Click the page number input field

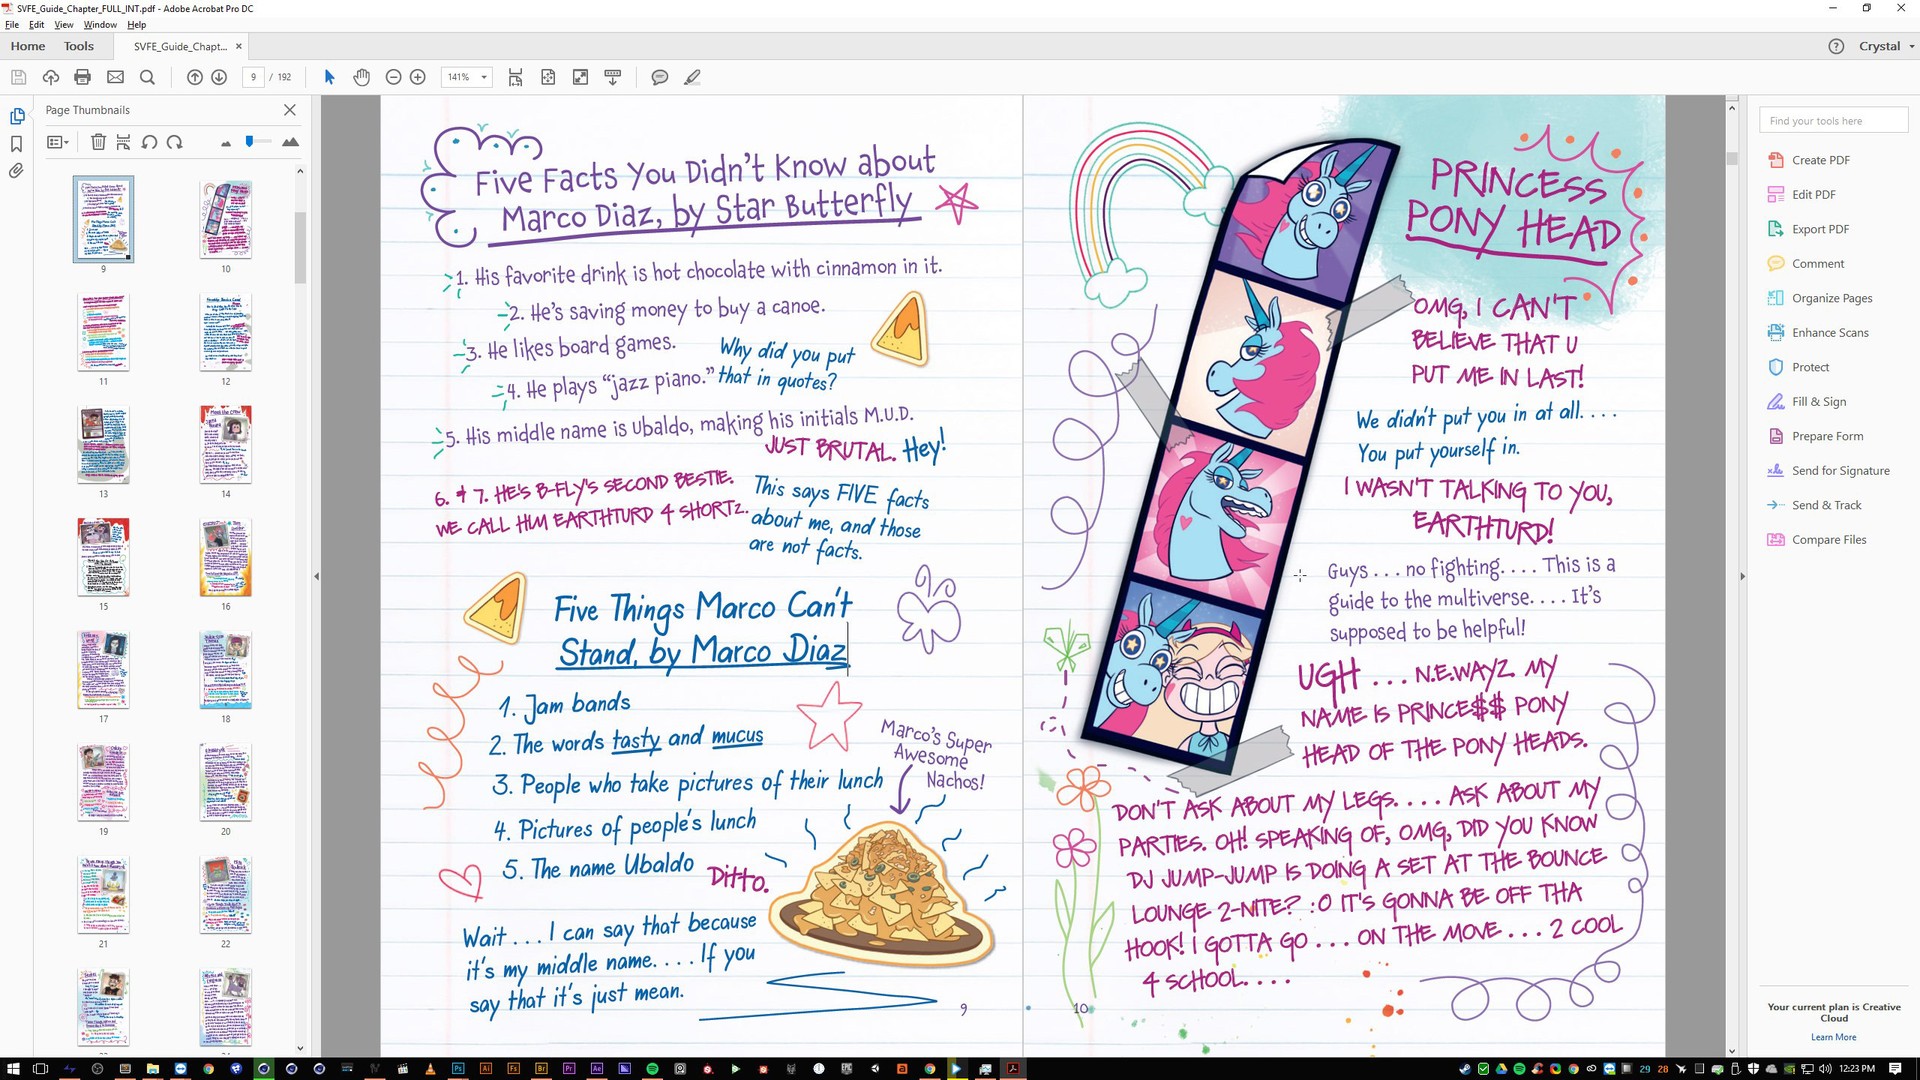click(x=253, y=77)
